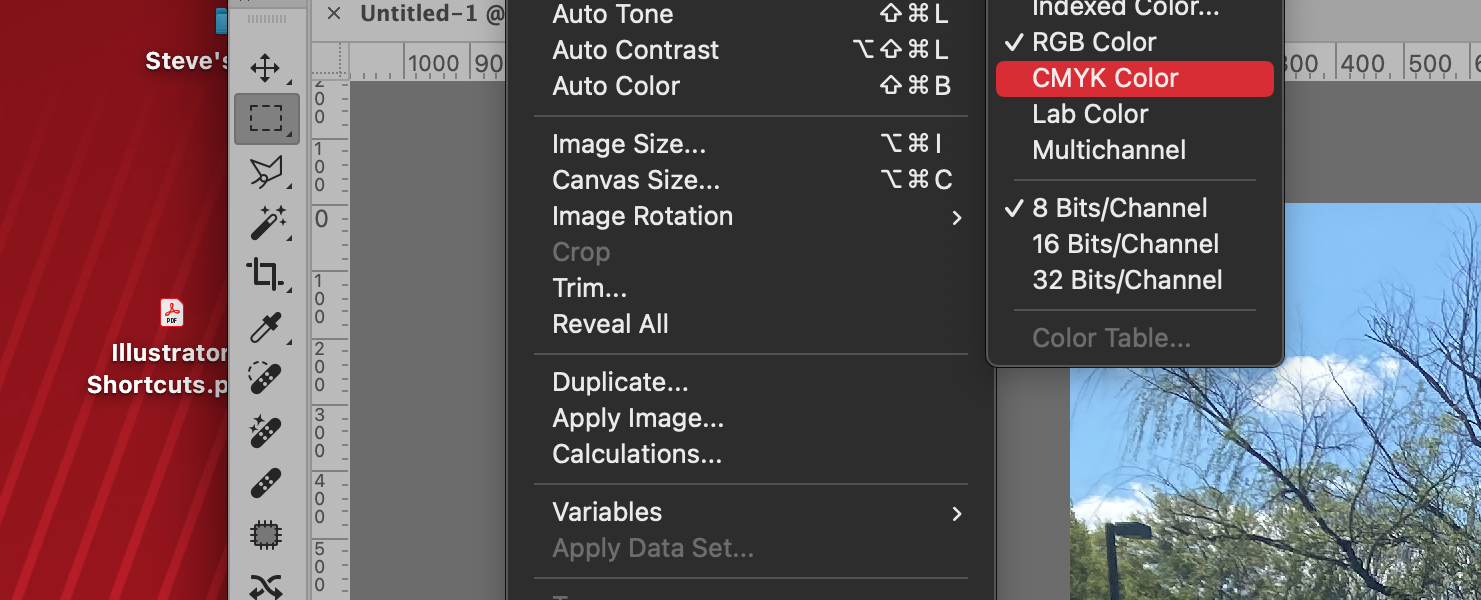Enable 16 Bits/Channel mode
The width and height of the screenshot is (1481, 600).
1125,243
